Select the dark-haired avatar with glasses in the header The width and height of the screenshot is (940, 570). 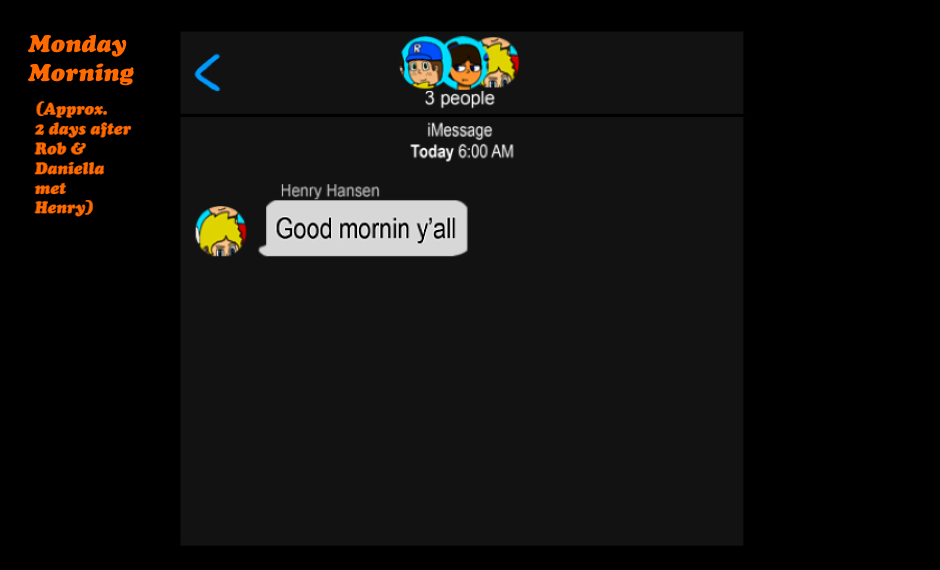[x=465, y=64]
